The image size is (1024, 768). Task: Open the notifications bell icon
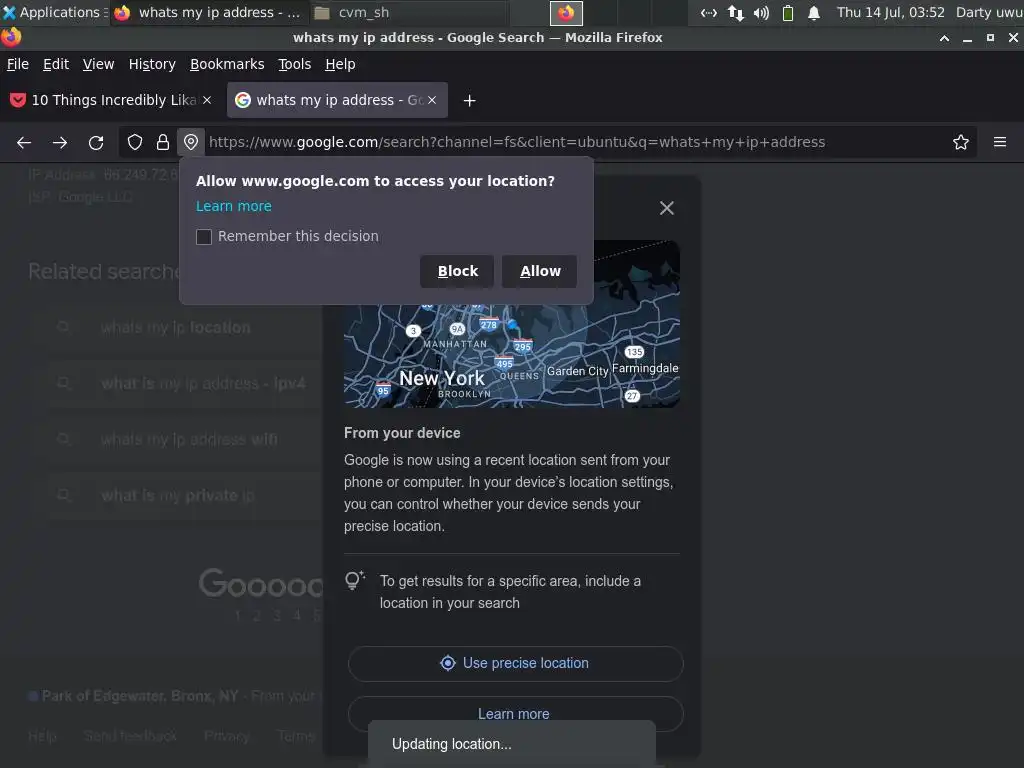(x=814, y=12)
